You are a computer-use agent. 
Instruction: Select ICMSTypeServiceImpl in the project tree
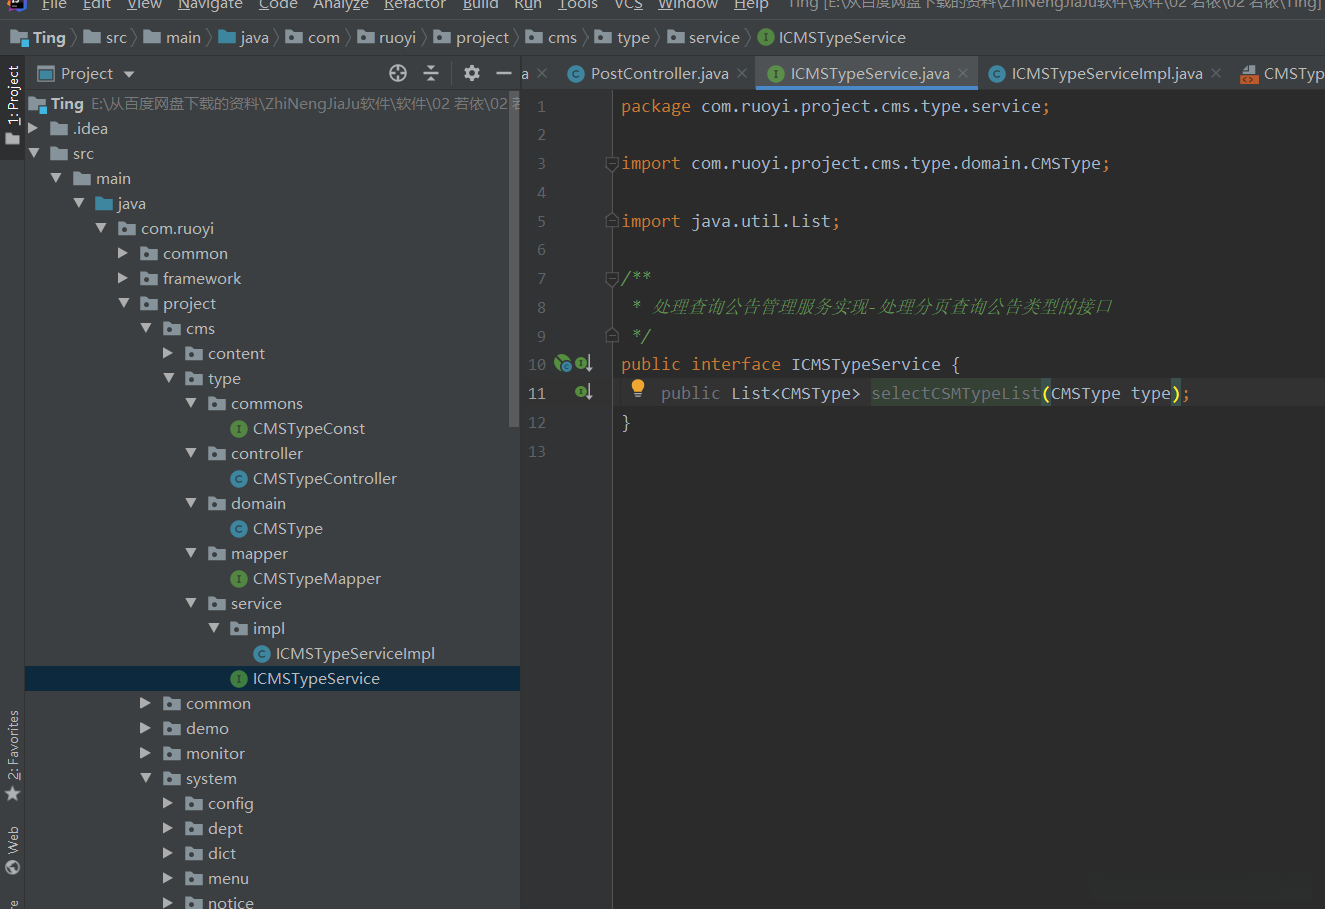coord(354,653)
